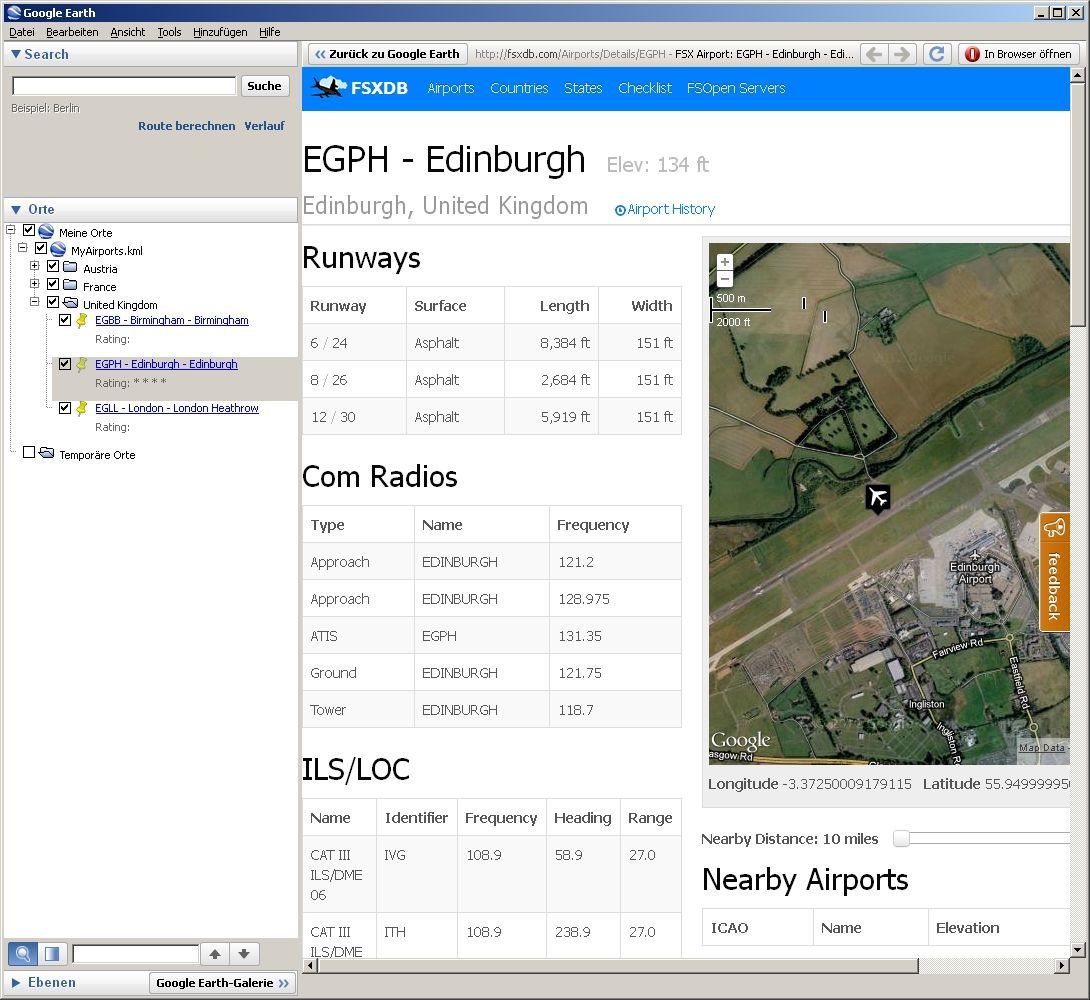
Task: Collapse the Meine Orte tree node
Action: tap(10, 229)
